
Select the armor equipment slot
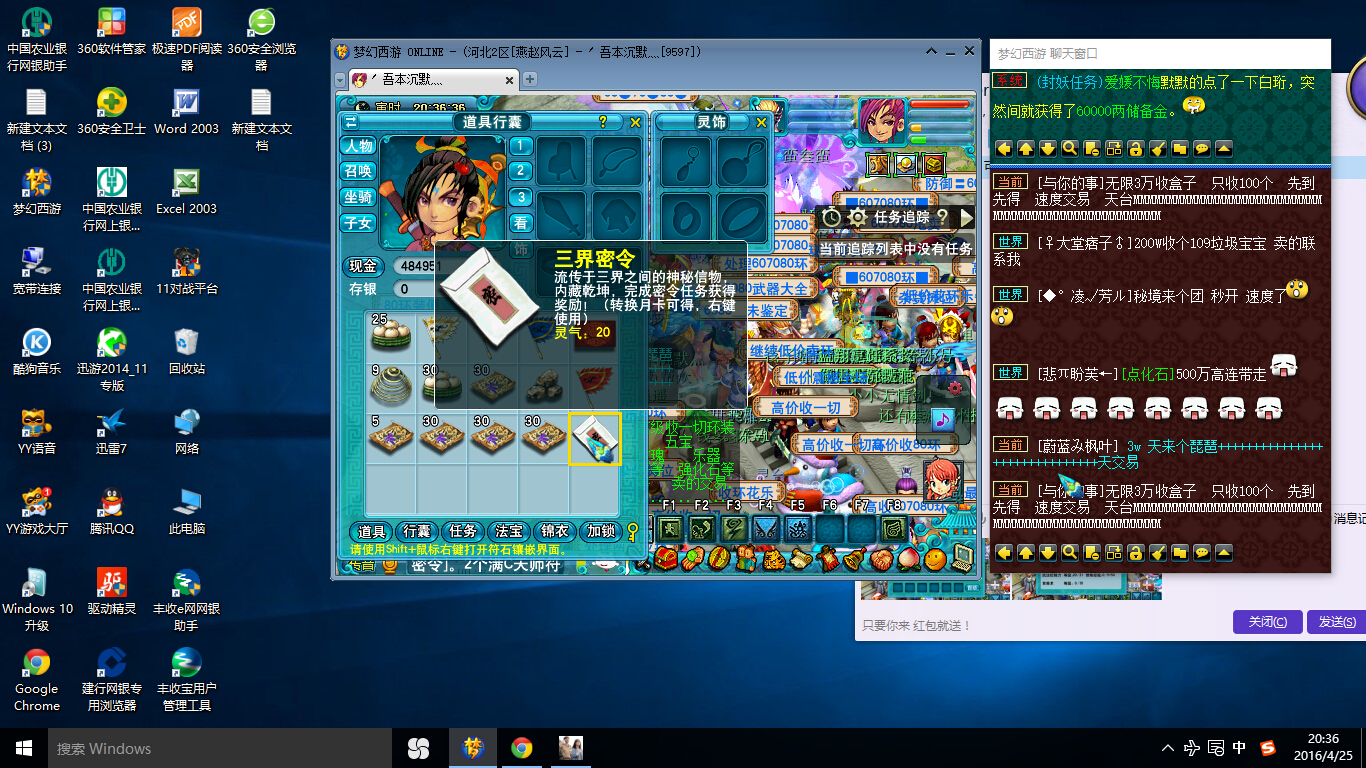617,214
